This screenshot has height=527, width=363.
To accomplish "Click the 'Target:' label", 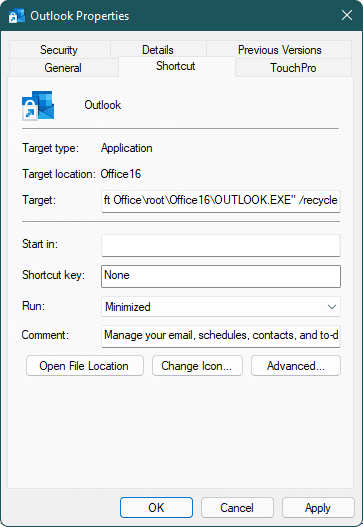I will point(39,200).
